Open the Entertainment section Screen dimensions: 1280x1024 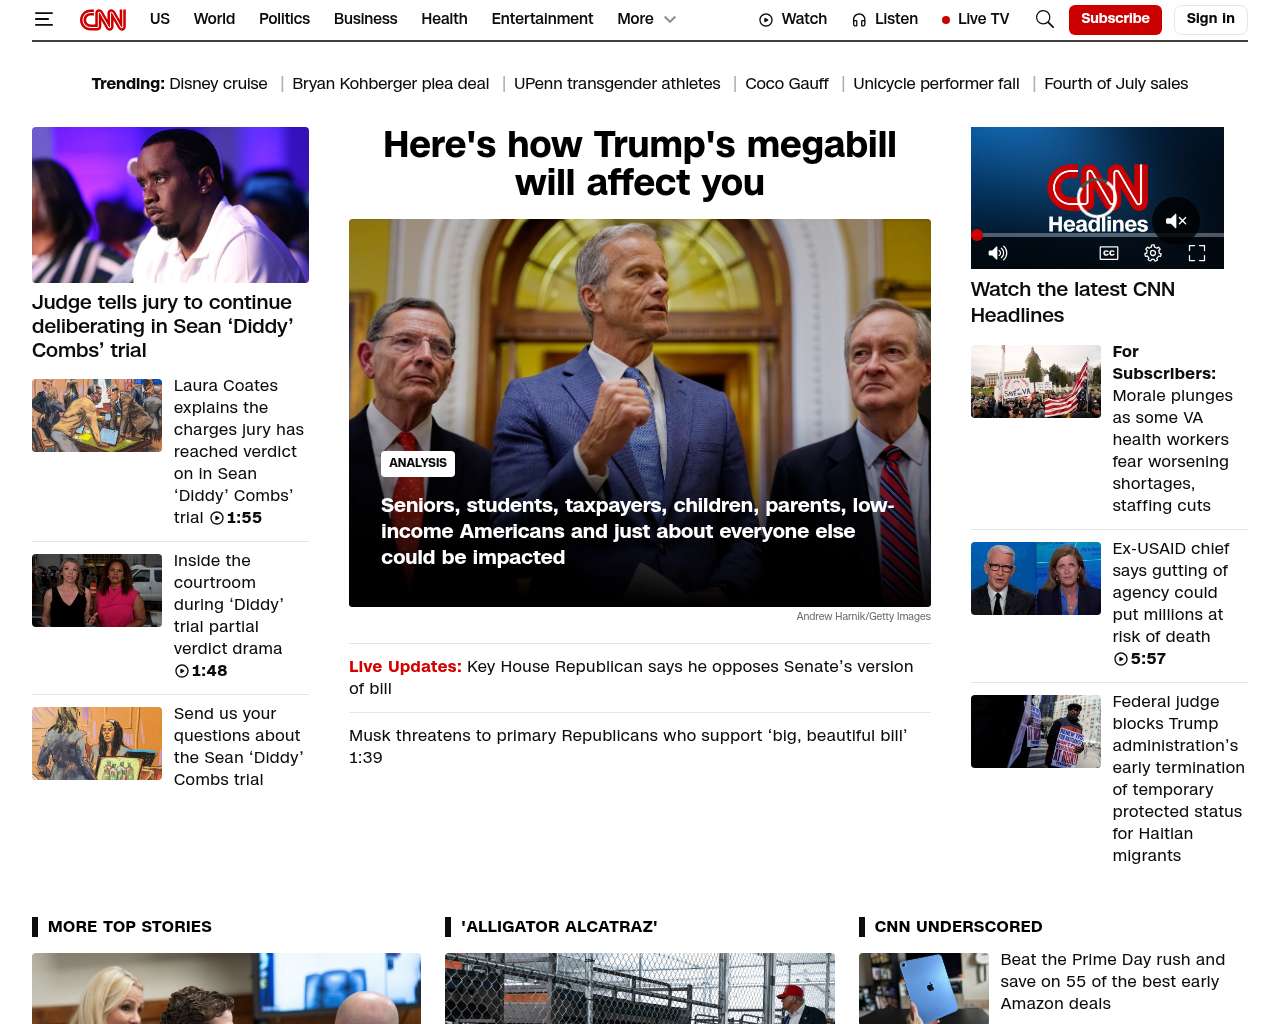coord(542,19)
